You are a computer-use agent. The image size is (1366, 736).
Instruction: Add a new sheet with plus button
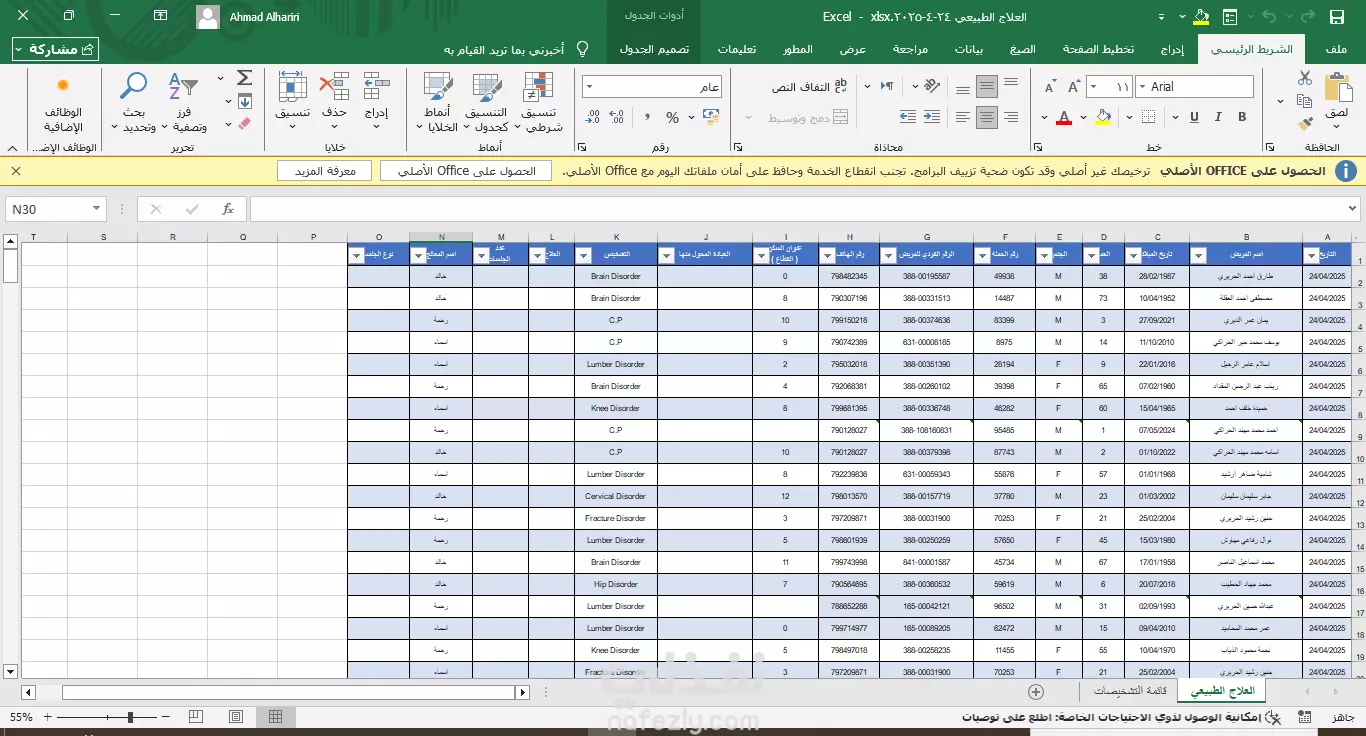click(1036, 692)
